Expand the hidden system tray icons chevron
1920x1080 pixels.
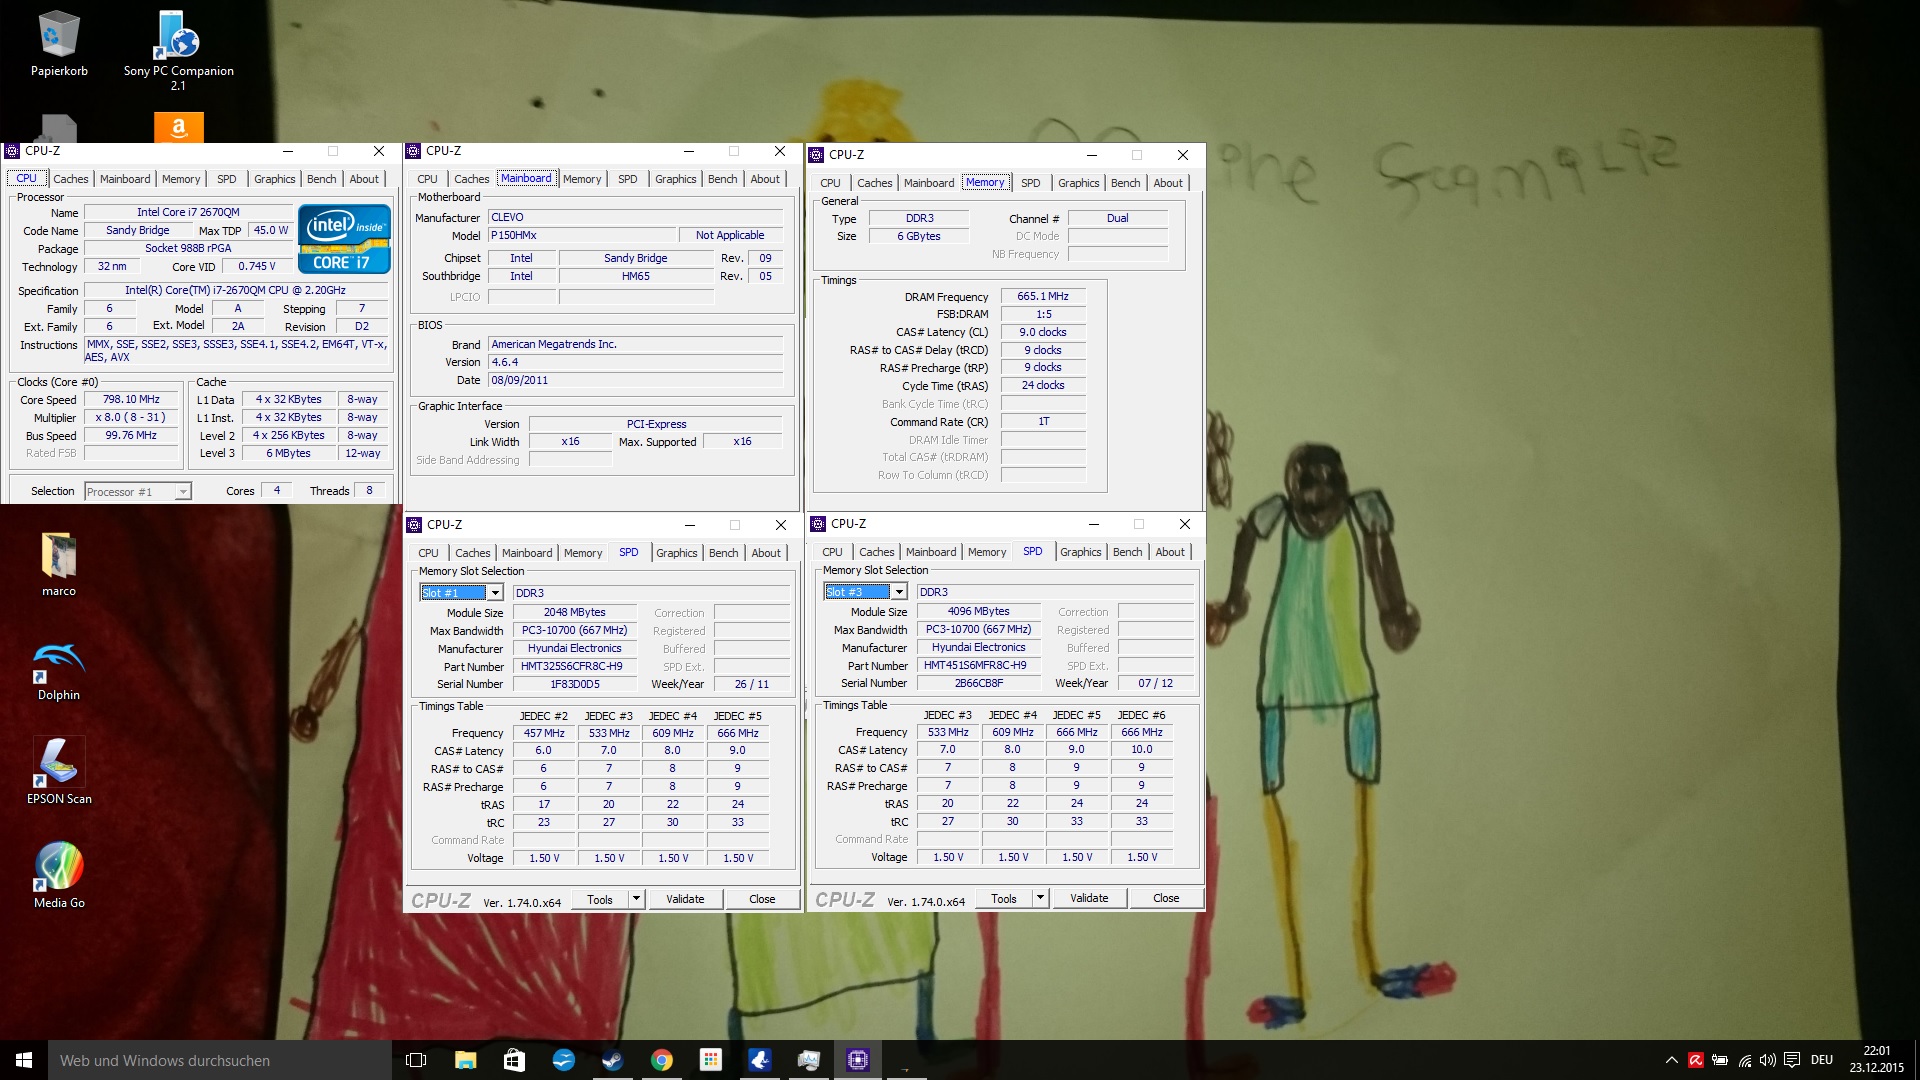[x=1671, y=1060]
